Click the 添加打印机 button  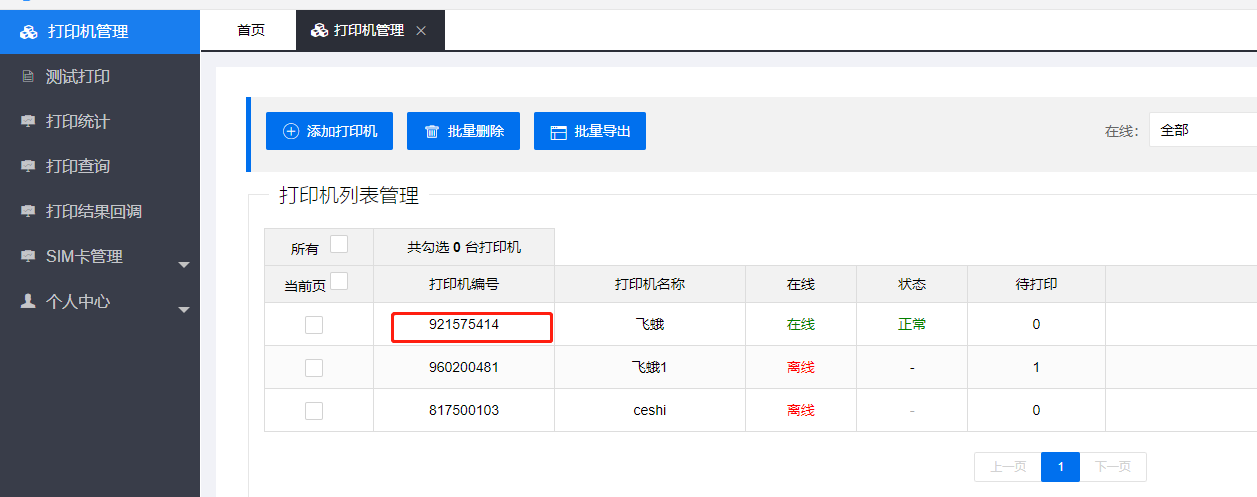329,131
